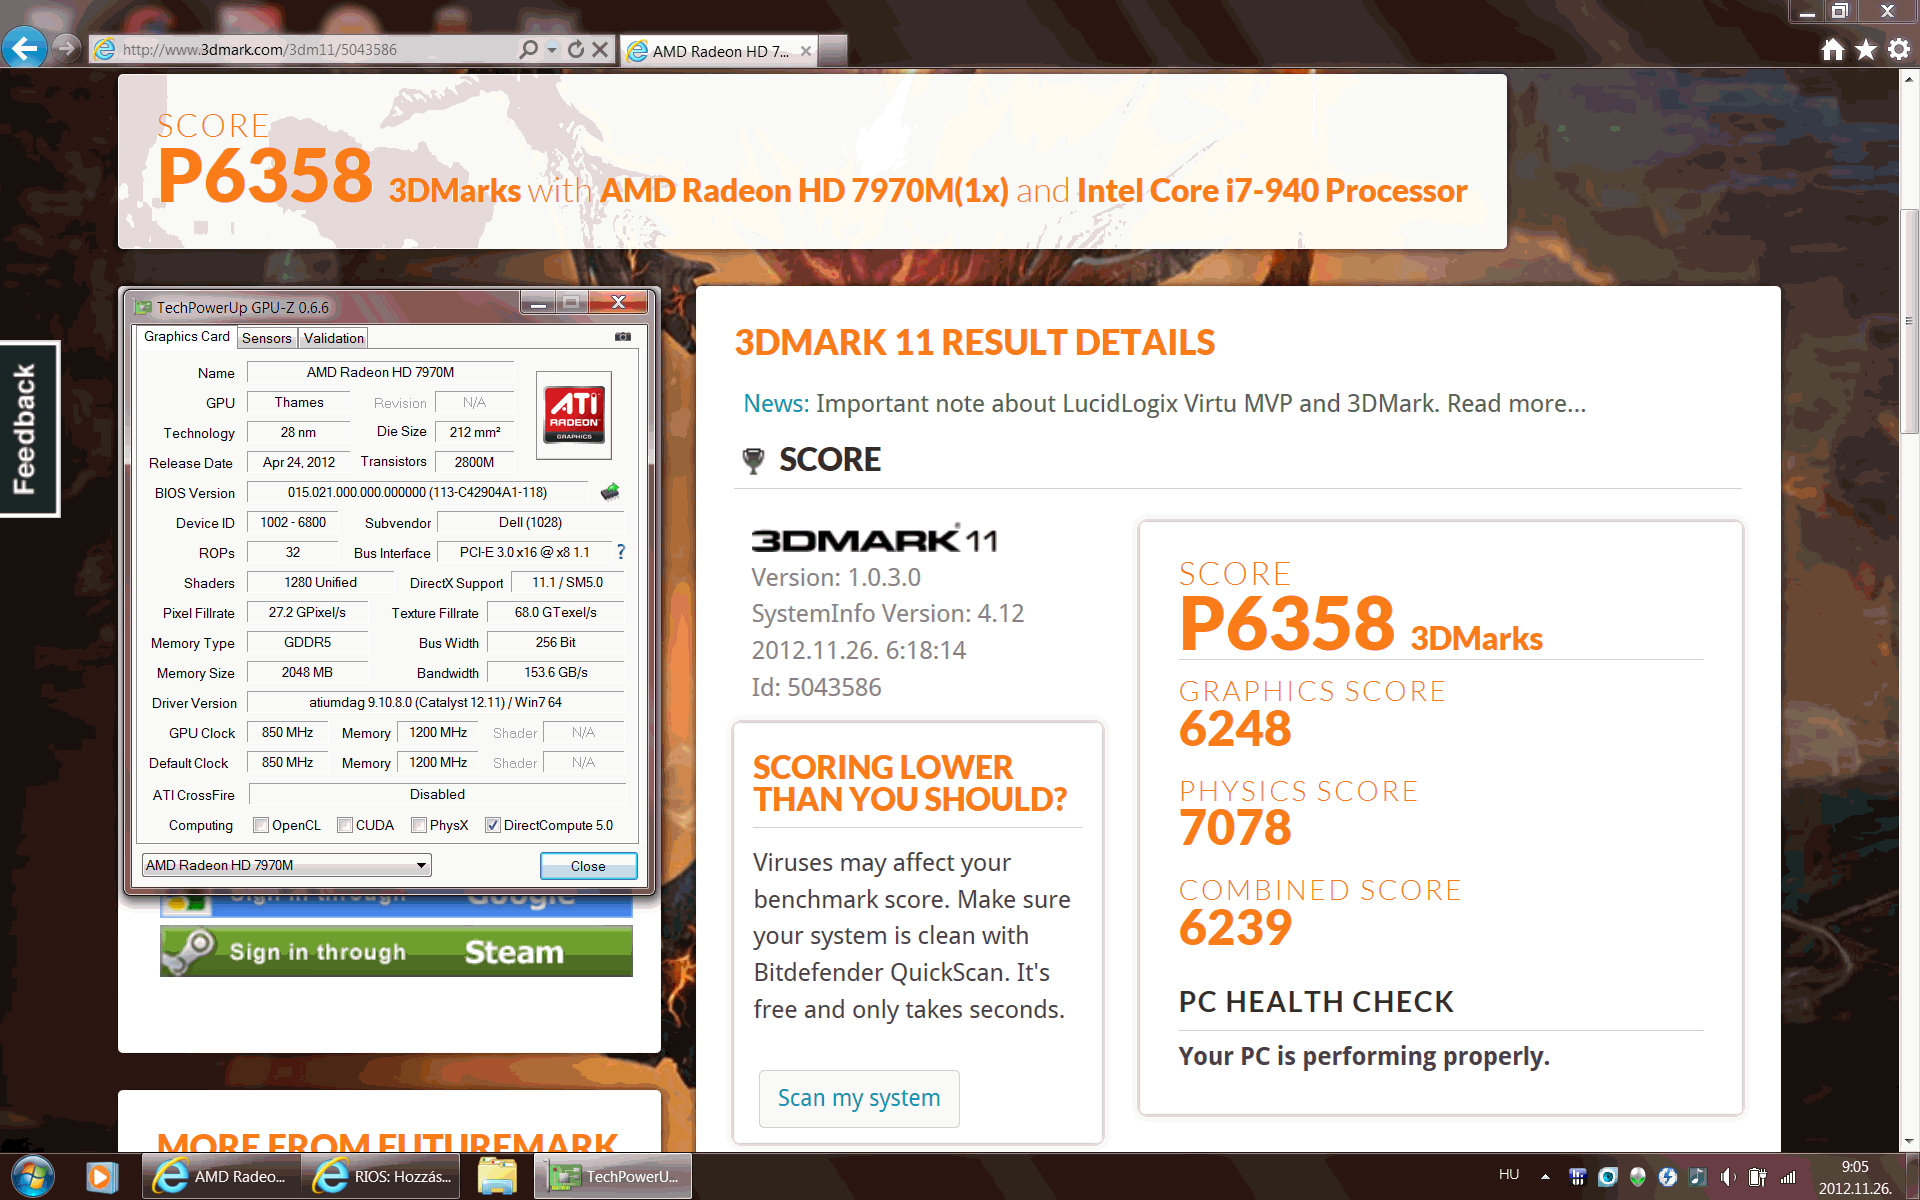This screenshot has width=1920, height=1200.
Task: Click the HU language indicator
Action: (1509, 1174)
